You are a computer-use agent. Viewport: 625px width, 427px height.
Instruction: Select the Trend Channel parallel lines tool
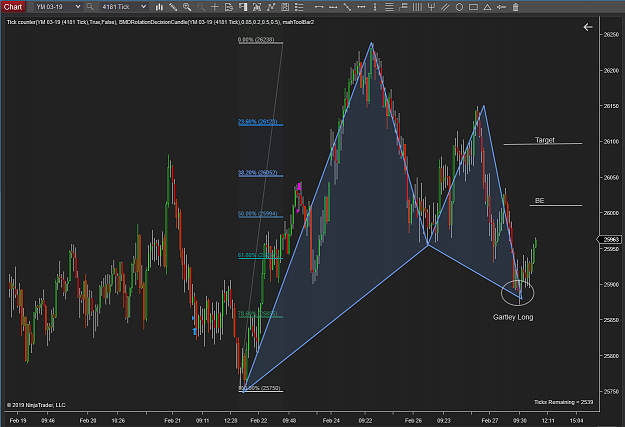pyautogui.click(x=445, y=7)
